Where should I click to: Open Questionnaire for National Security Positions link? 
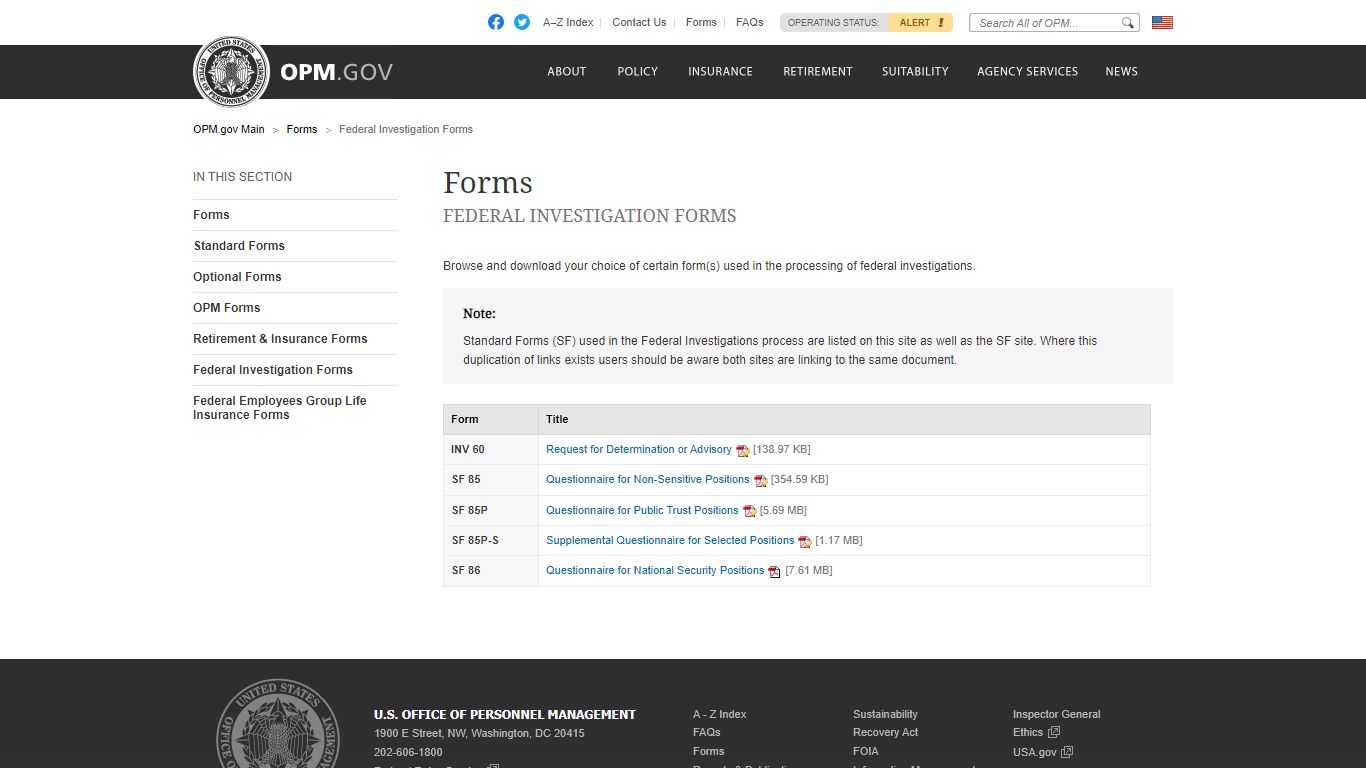coord(655,571)
